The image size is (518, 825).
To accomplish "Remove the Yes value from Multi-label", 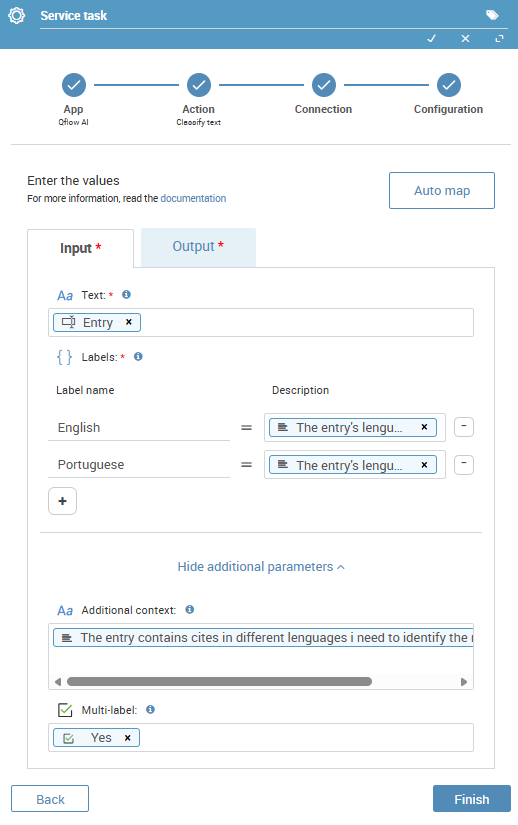I will (x=127, y=738).
